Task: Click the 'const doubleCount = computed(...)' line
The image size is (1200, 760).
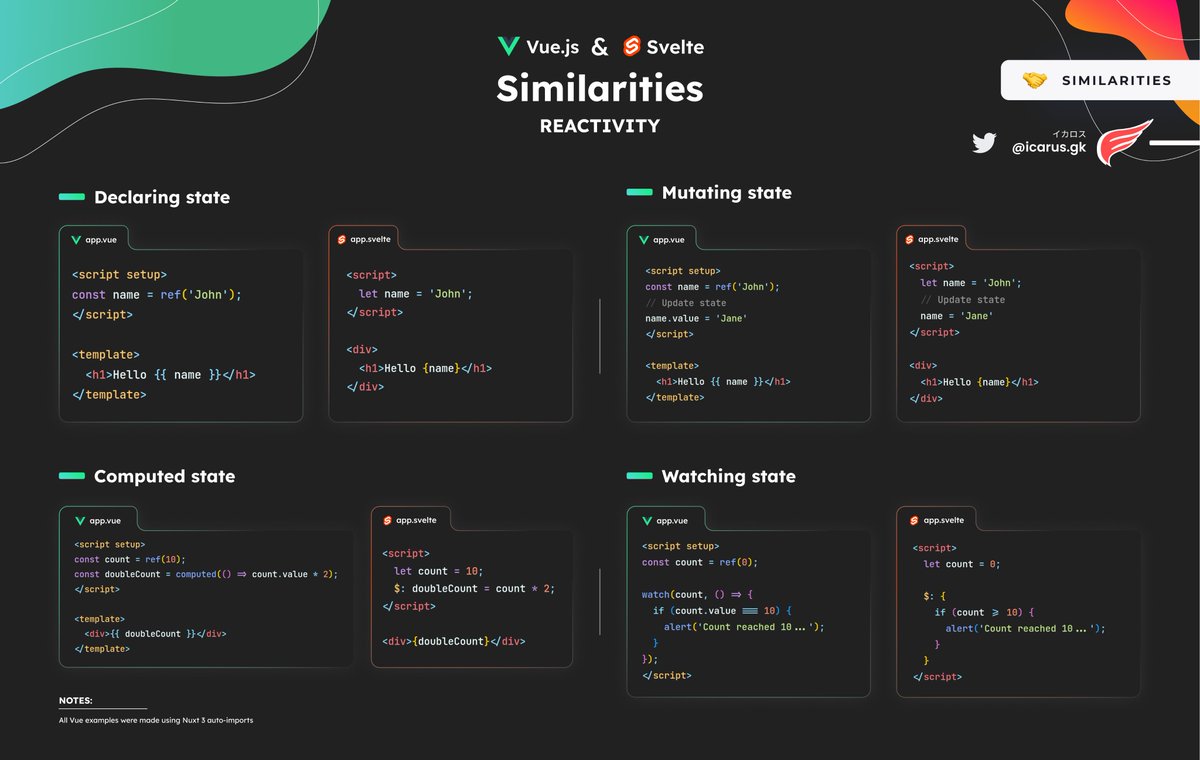Action: 206,574
